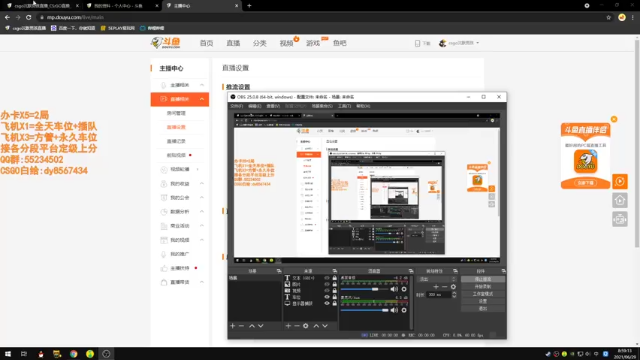Open the 查看(V) menu in OBS

[x=273, y=106]
